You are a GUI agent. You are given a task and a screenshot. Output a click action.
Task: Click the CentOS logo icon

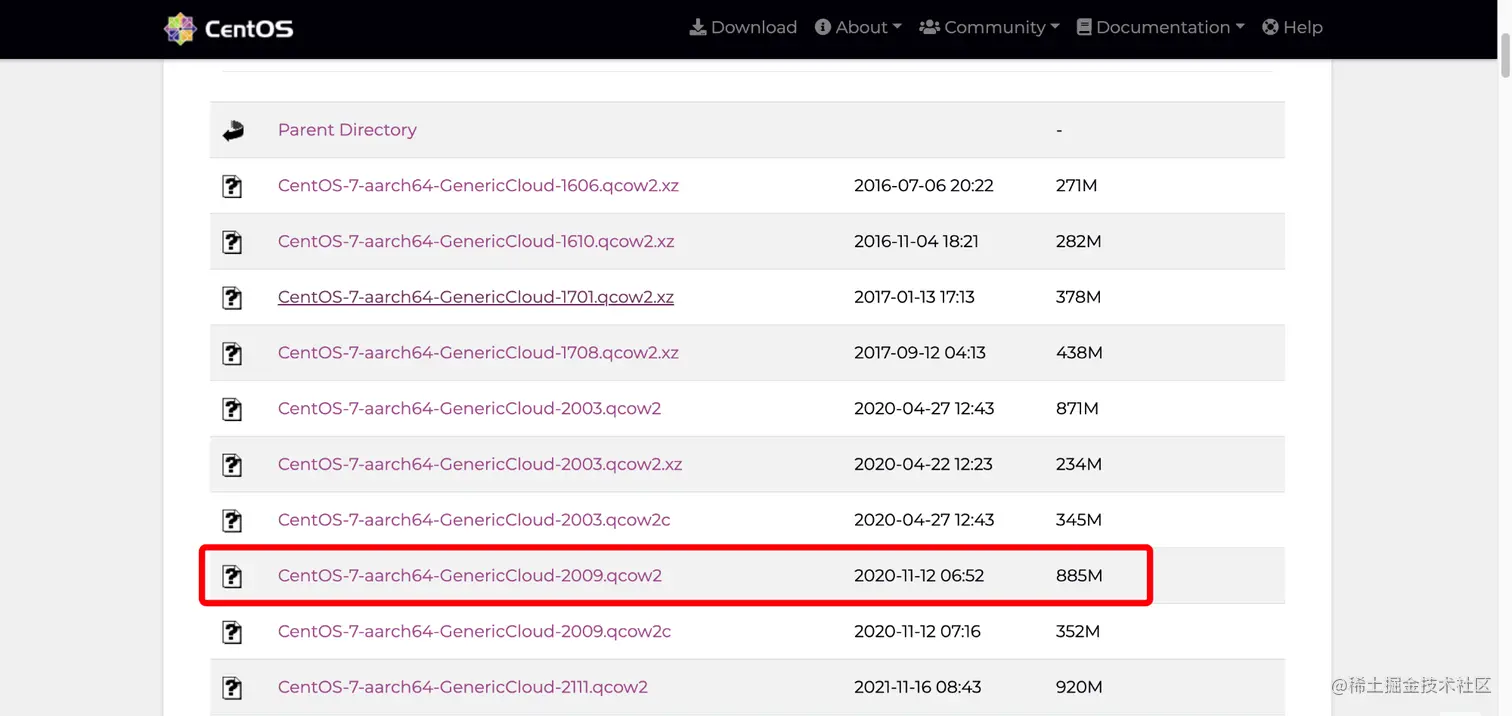pyautogui.click(x=180, y=29)
